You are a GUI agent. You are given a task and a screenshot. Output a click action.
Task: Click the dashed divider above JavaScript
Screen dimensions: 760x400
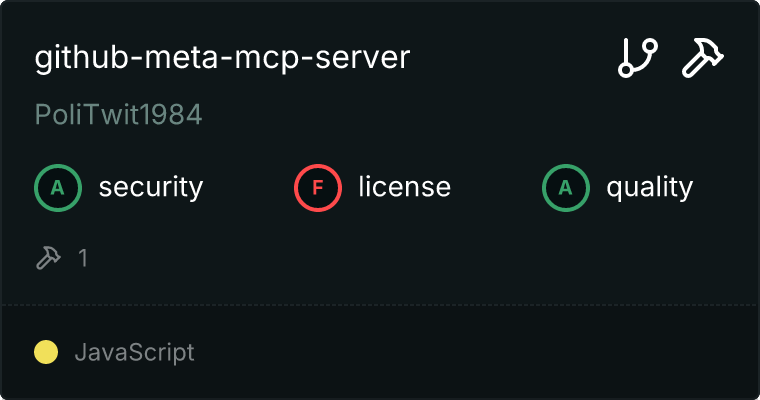[380, 304]
